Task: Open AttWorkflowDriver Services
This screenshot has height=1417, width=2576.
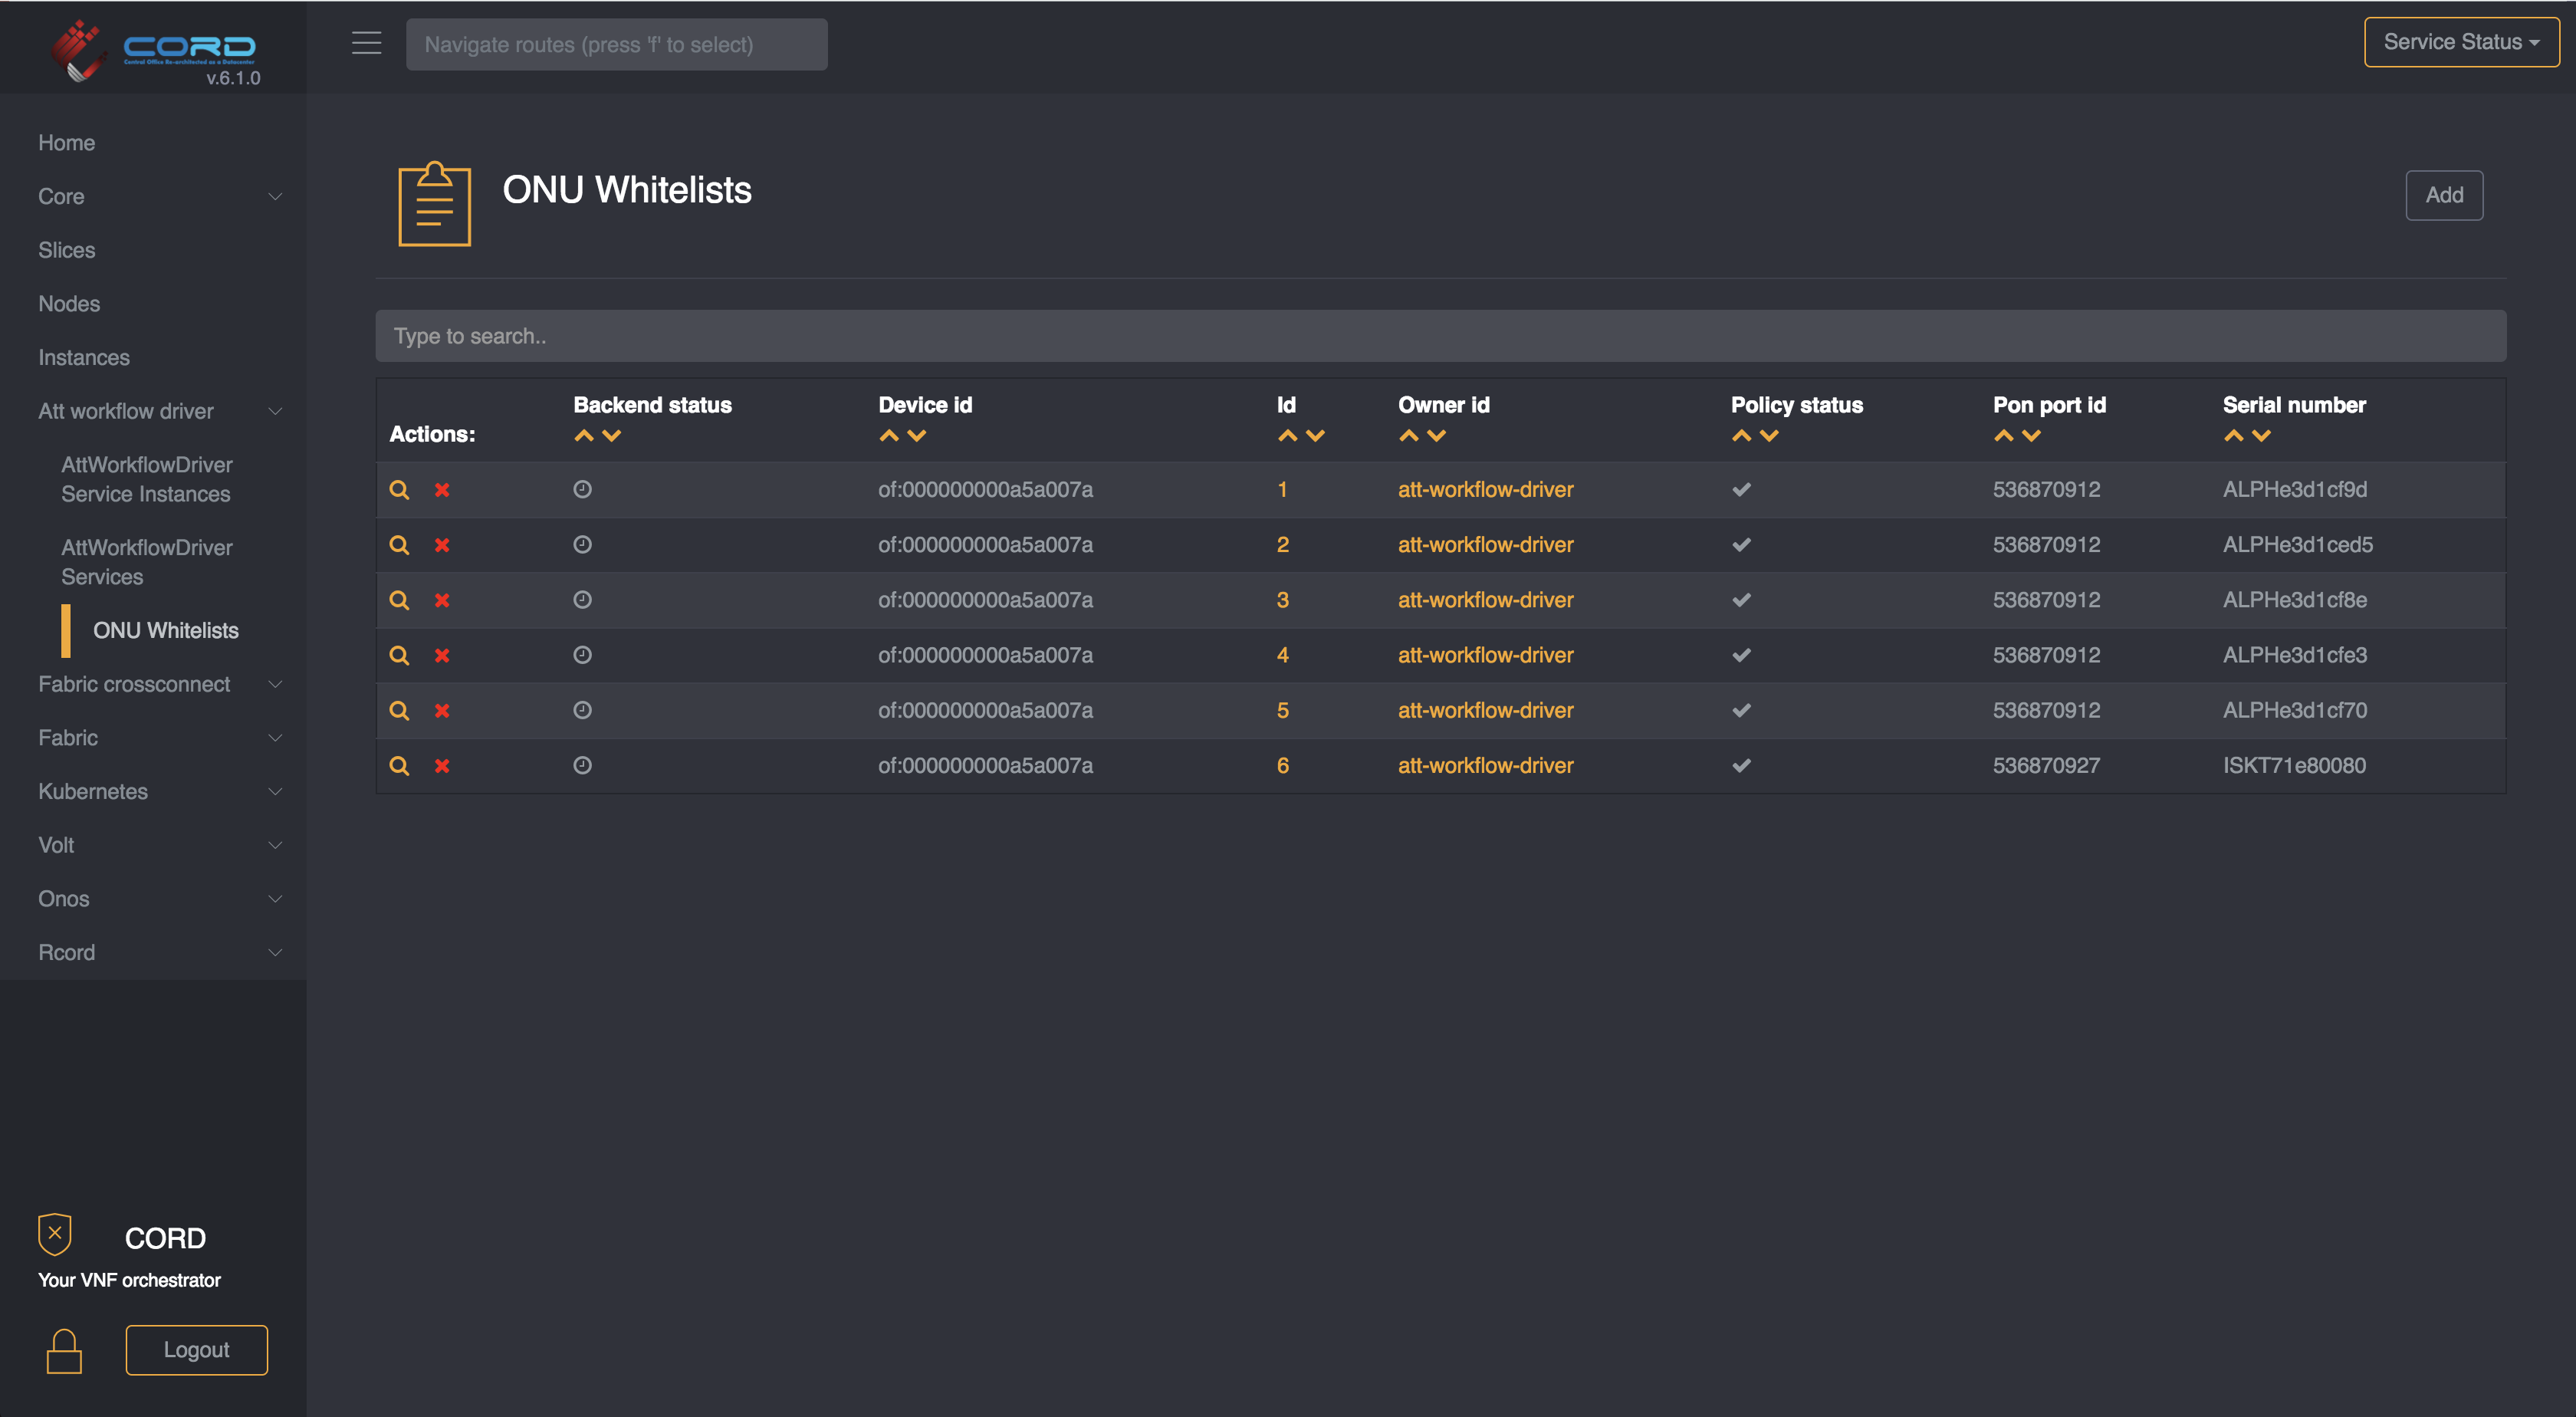Action: (x=147, y=562)
